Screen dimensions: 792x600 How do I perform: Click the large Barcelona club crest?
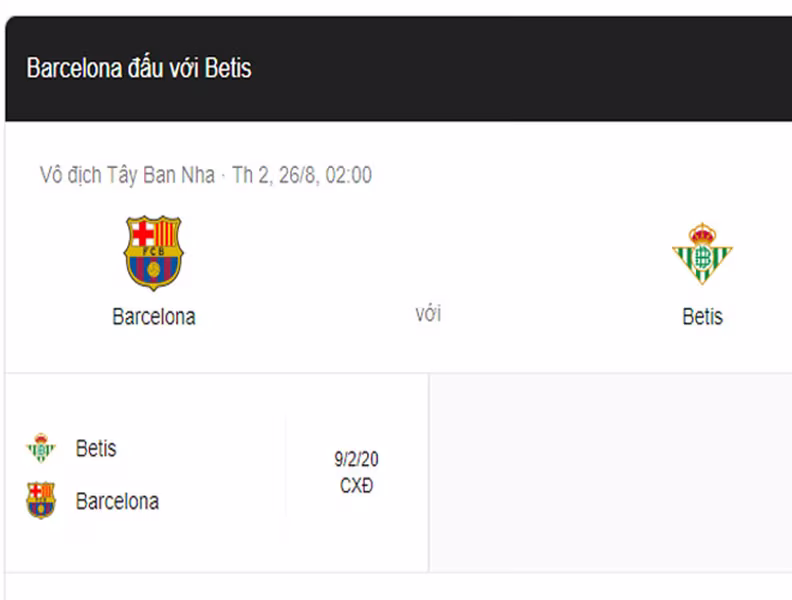click(x=154, y=253)
